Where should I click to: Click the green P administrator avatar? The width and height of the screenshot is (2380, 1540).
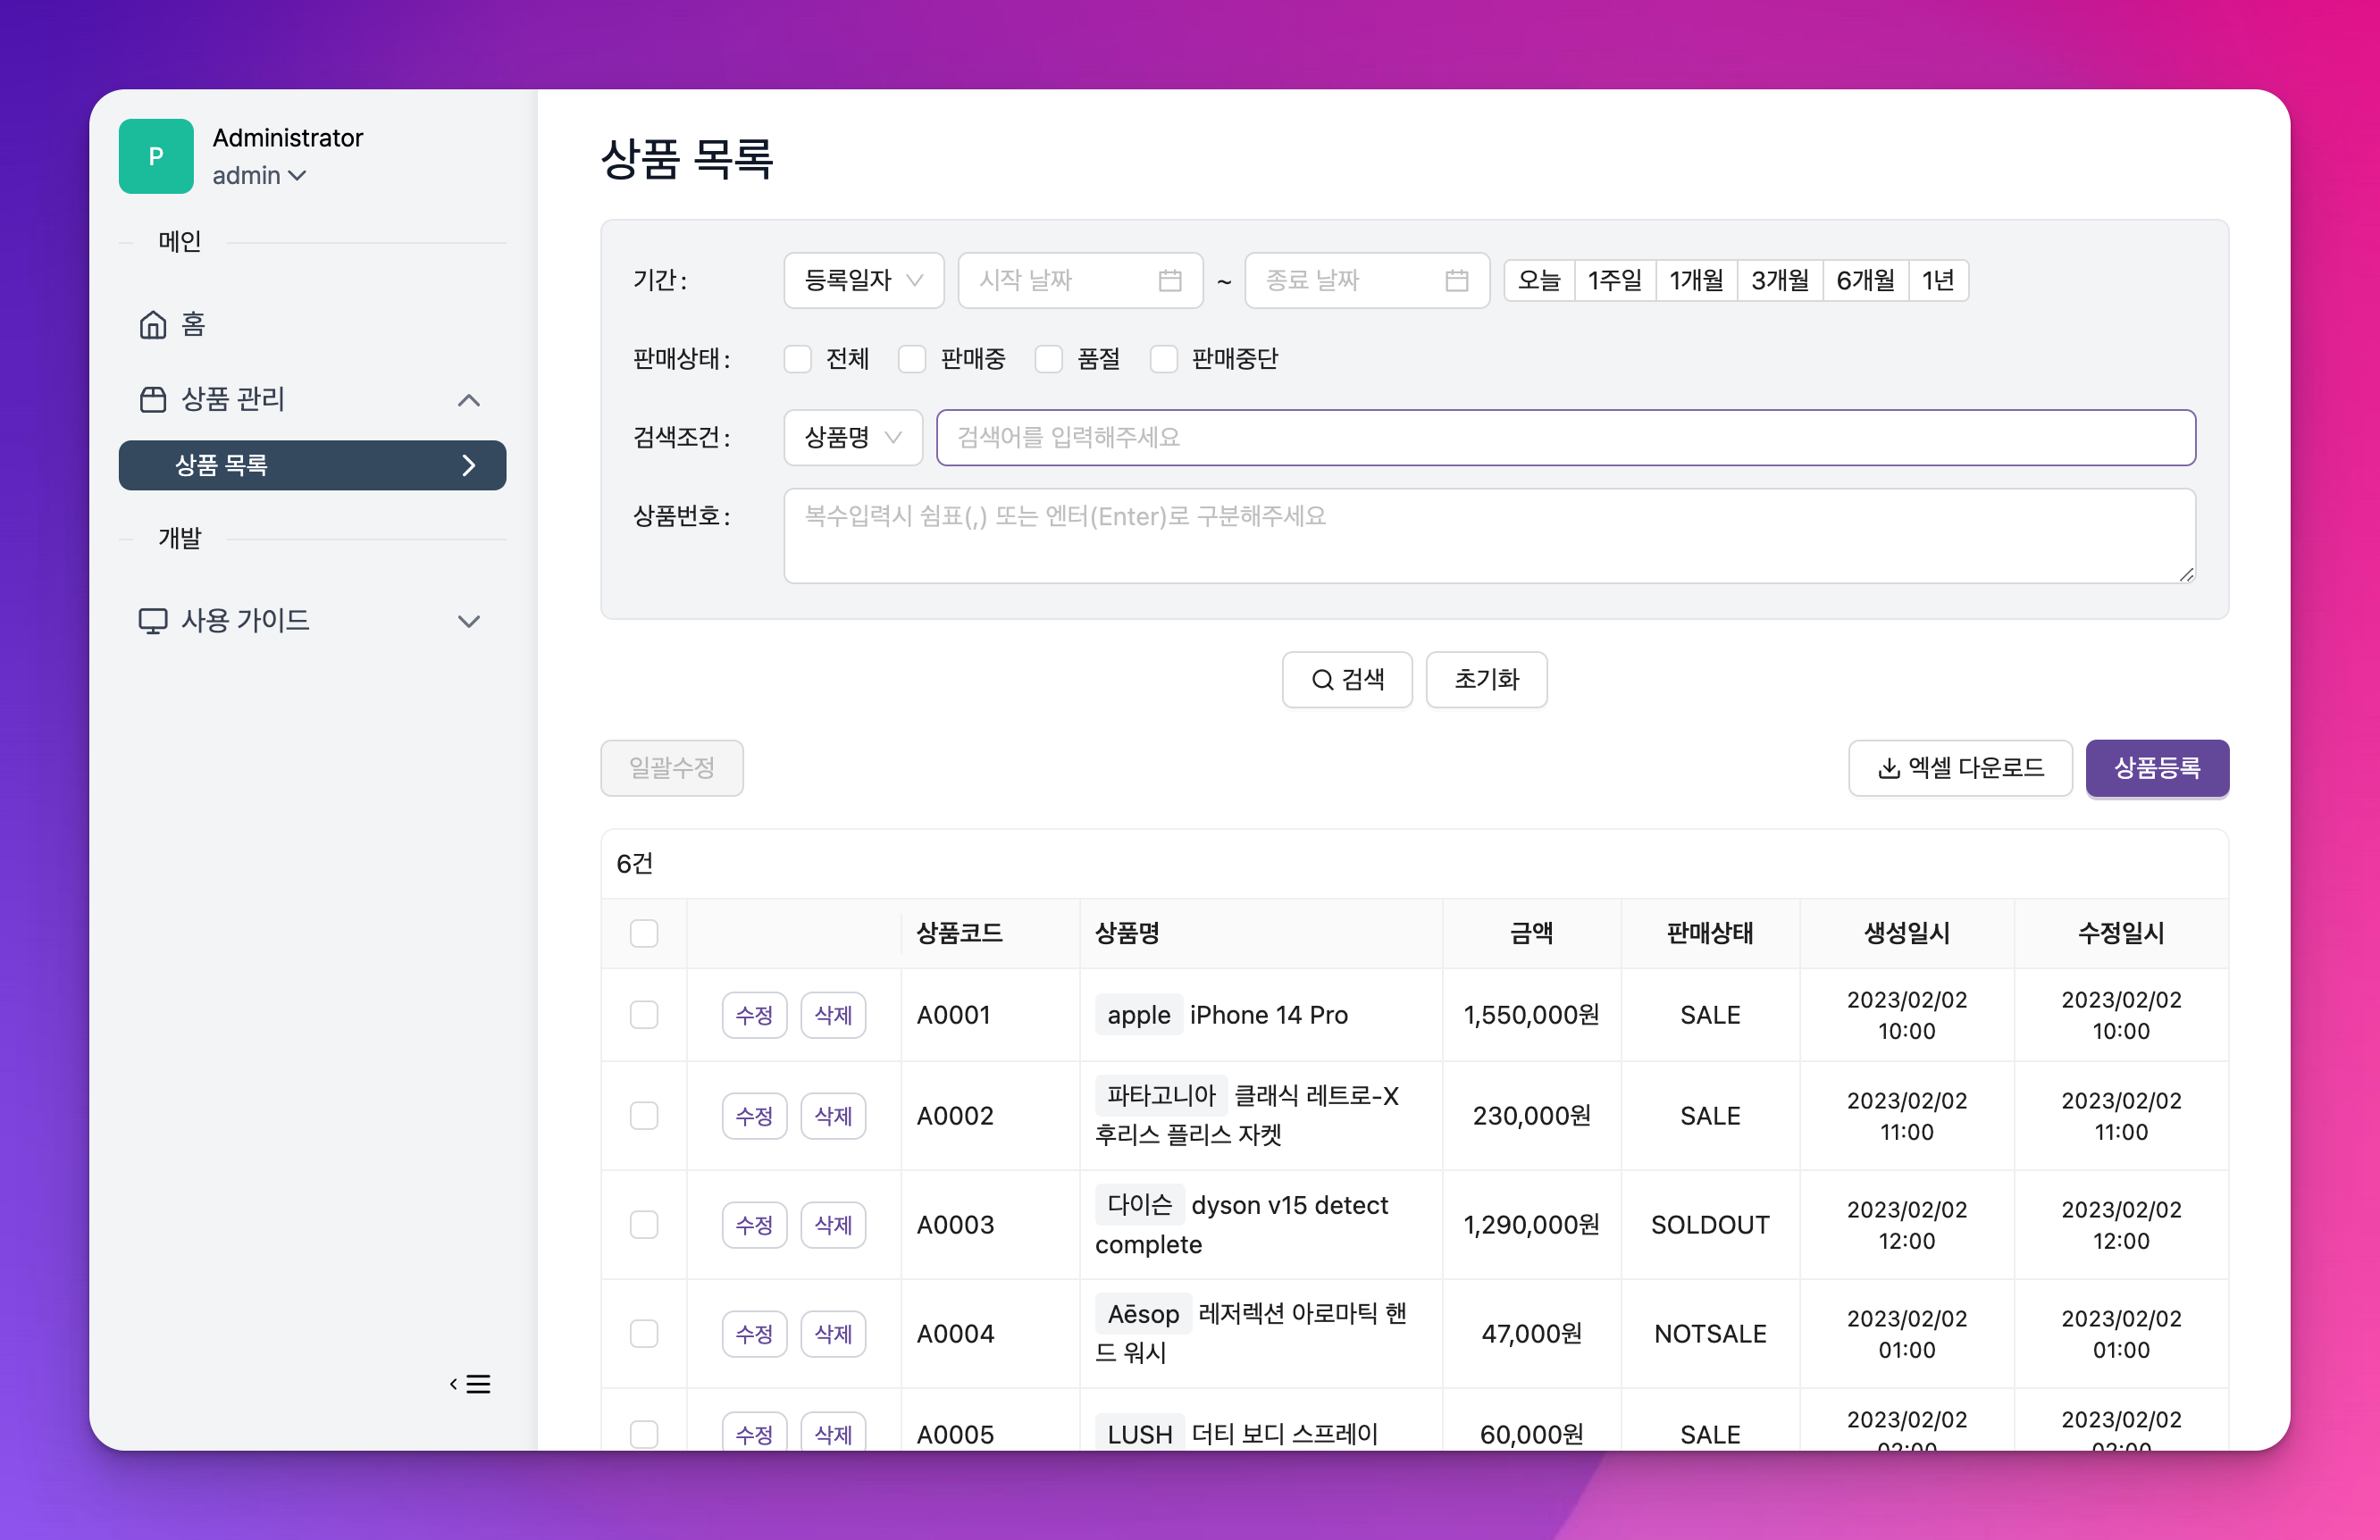pos(156,156)
